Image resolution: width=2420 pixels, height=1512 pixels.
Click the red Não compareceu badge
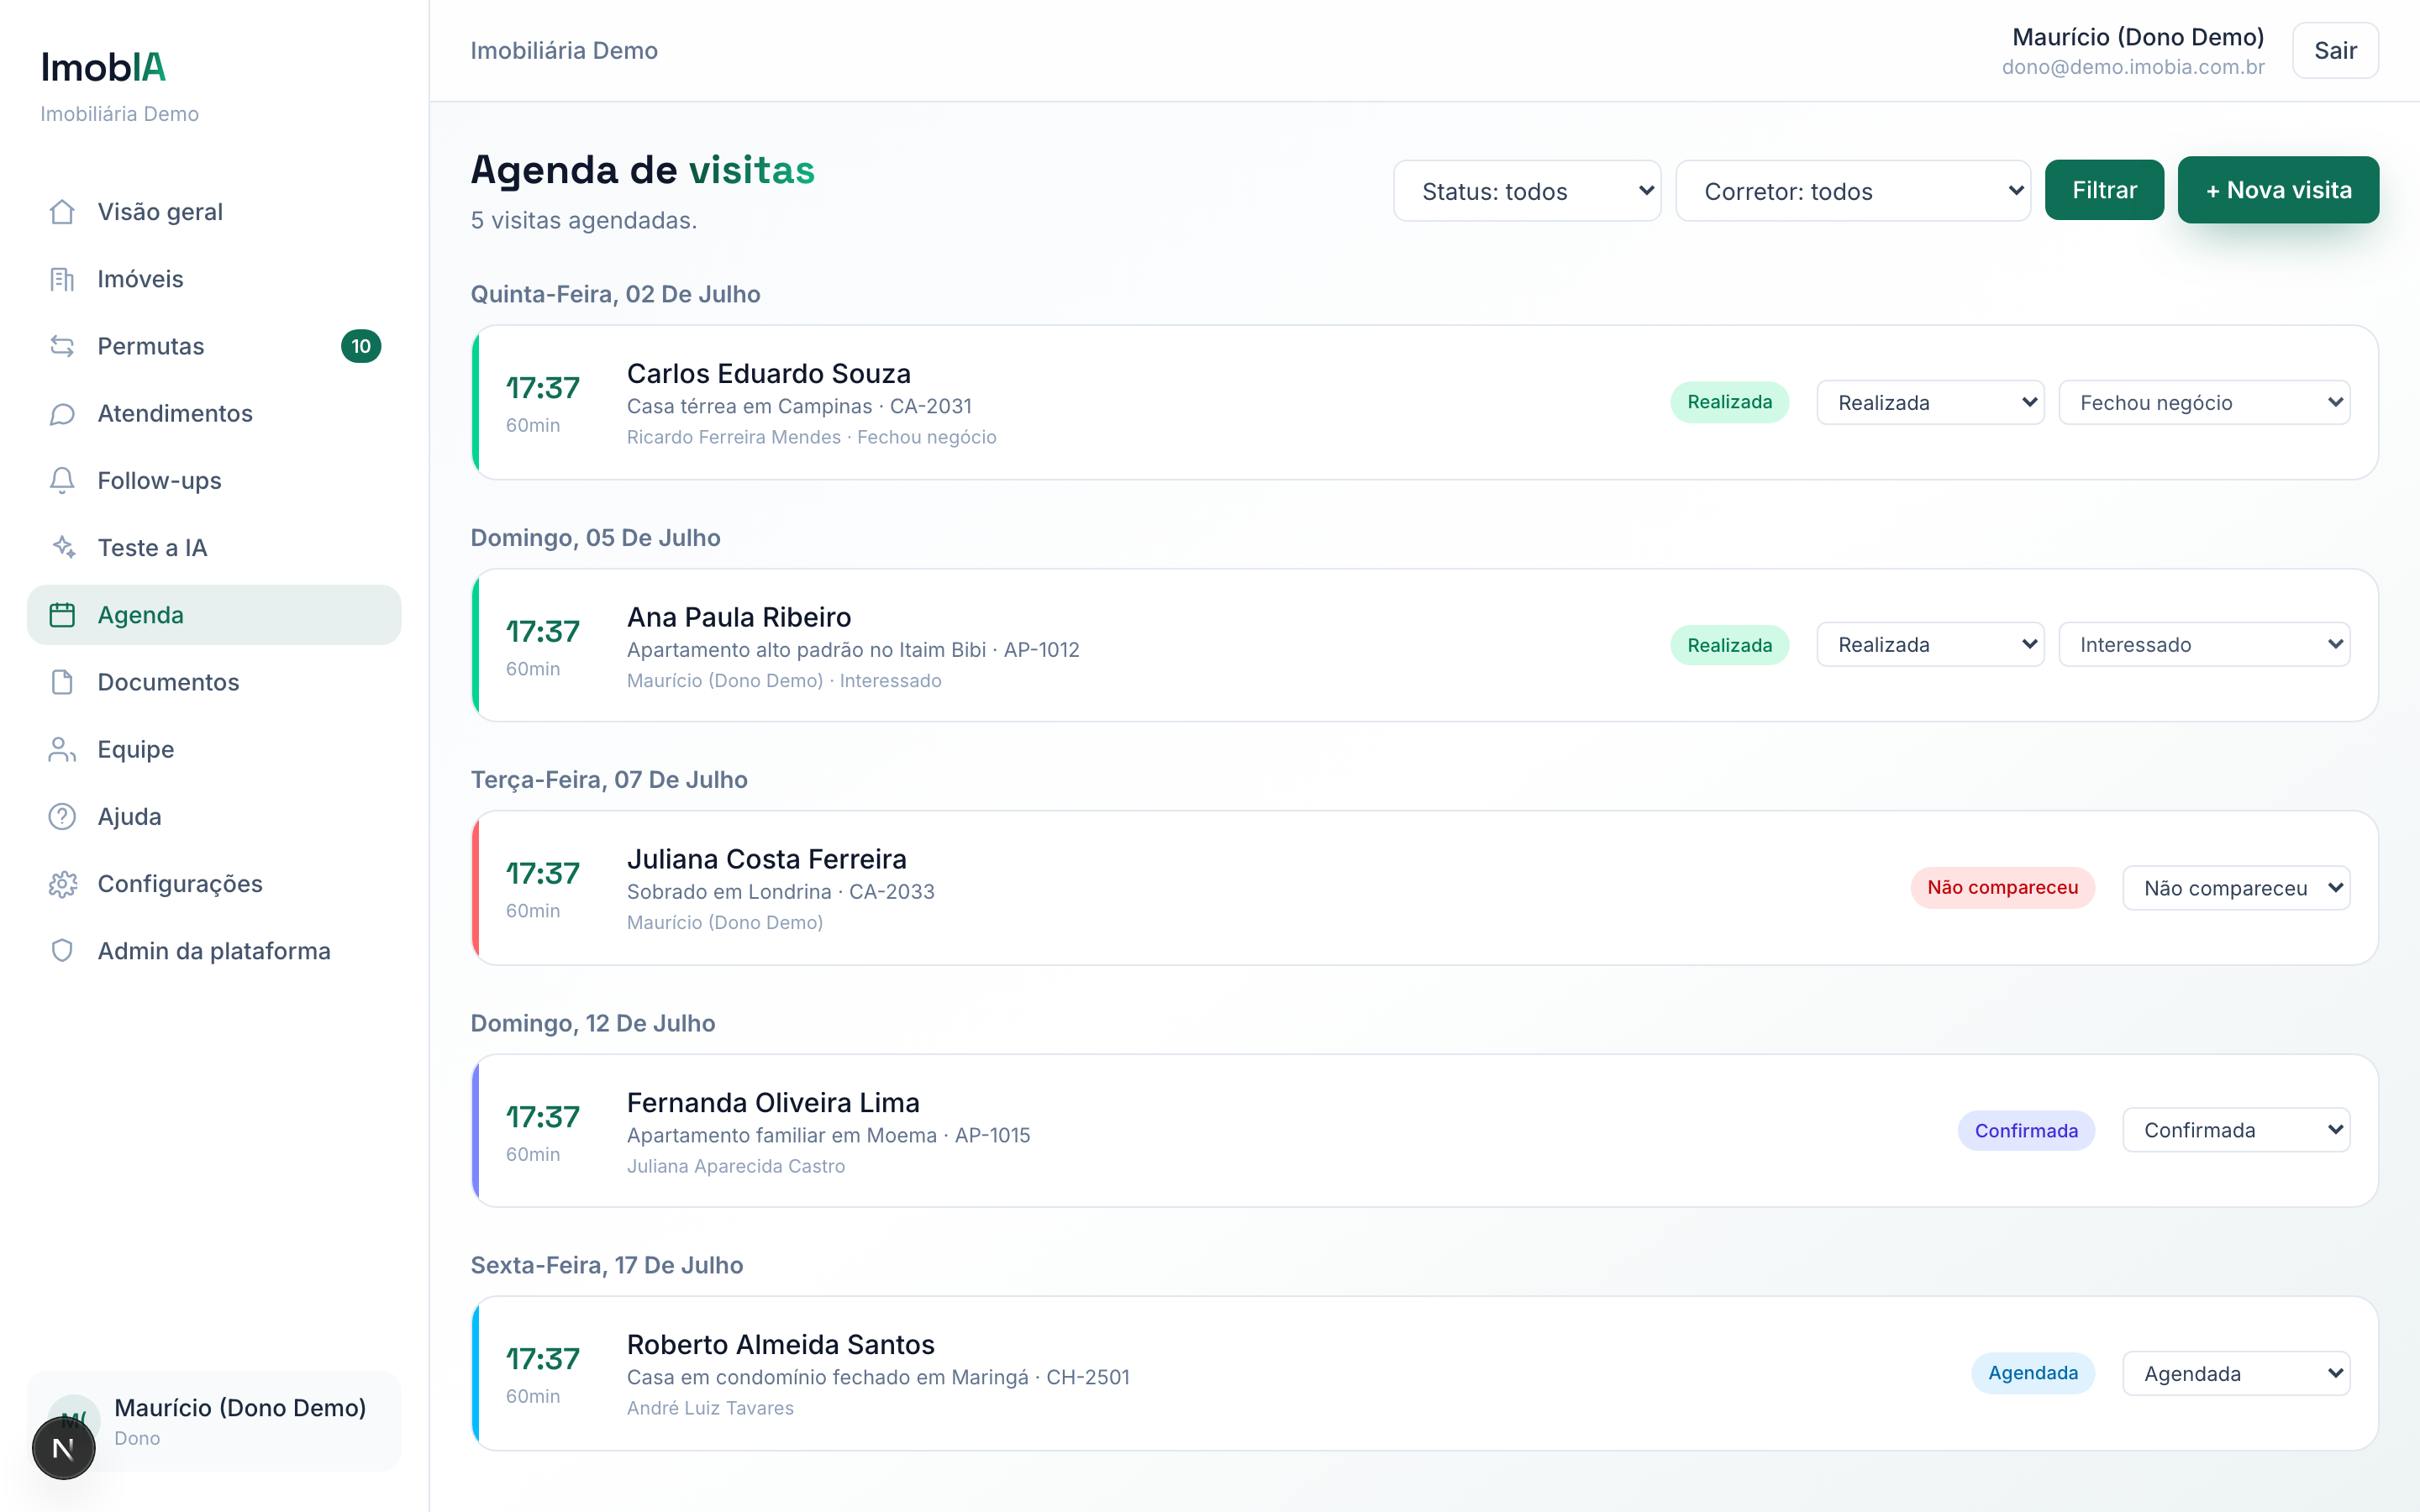2002,888
